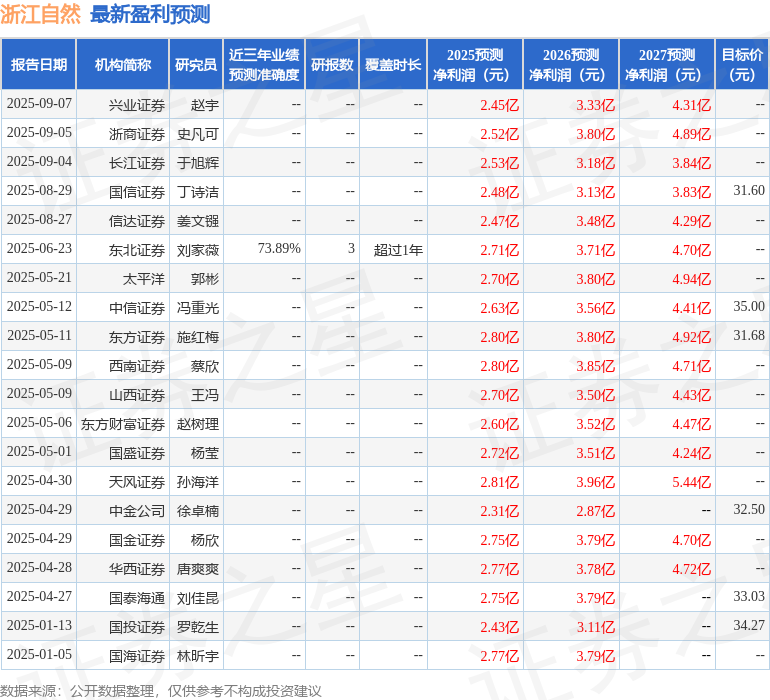Select analyst 史凡可 cell

[x=198, y=134]
